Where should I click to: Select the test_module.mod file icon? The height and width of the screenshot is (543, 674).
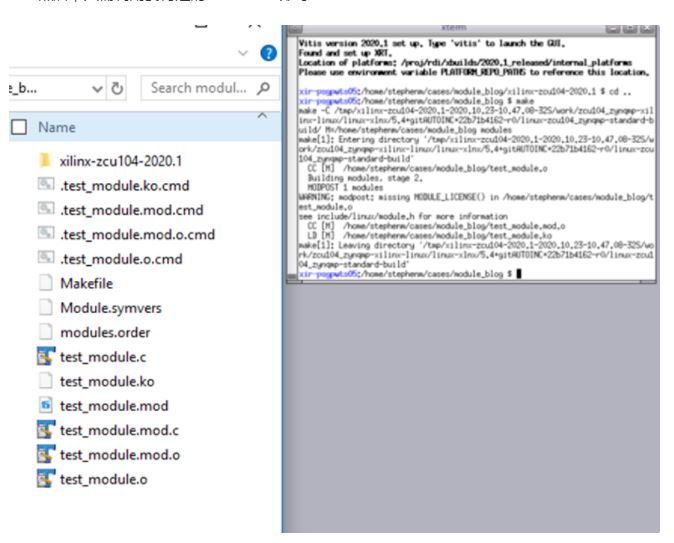point(44,406)
